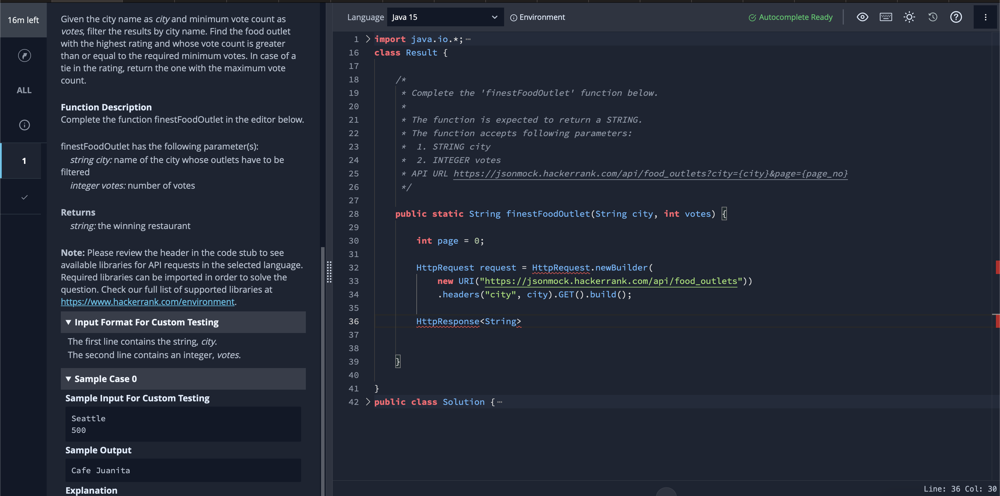This screenshot has height=496, width=1000.
Task: Select the ALL questions sidebar item
Action: 24,91
